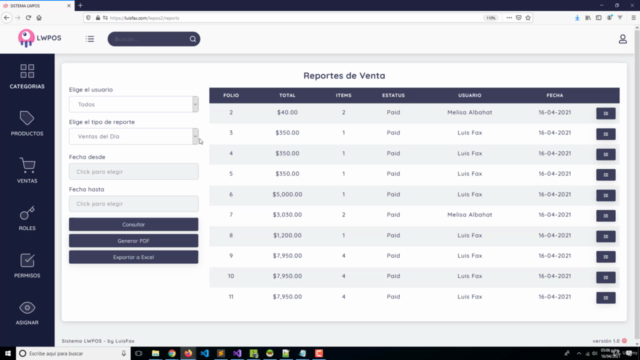Go to browser home icon
Image resolution: width=640 pixels, height=360 pixels.
point(39,18)
